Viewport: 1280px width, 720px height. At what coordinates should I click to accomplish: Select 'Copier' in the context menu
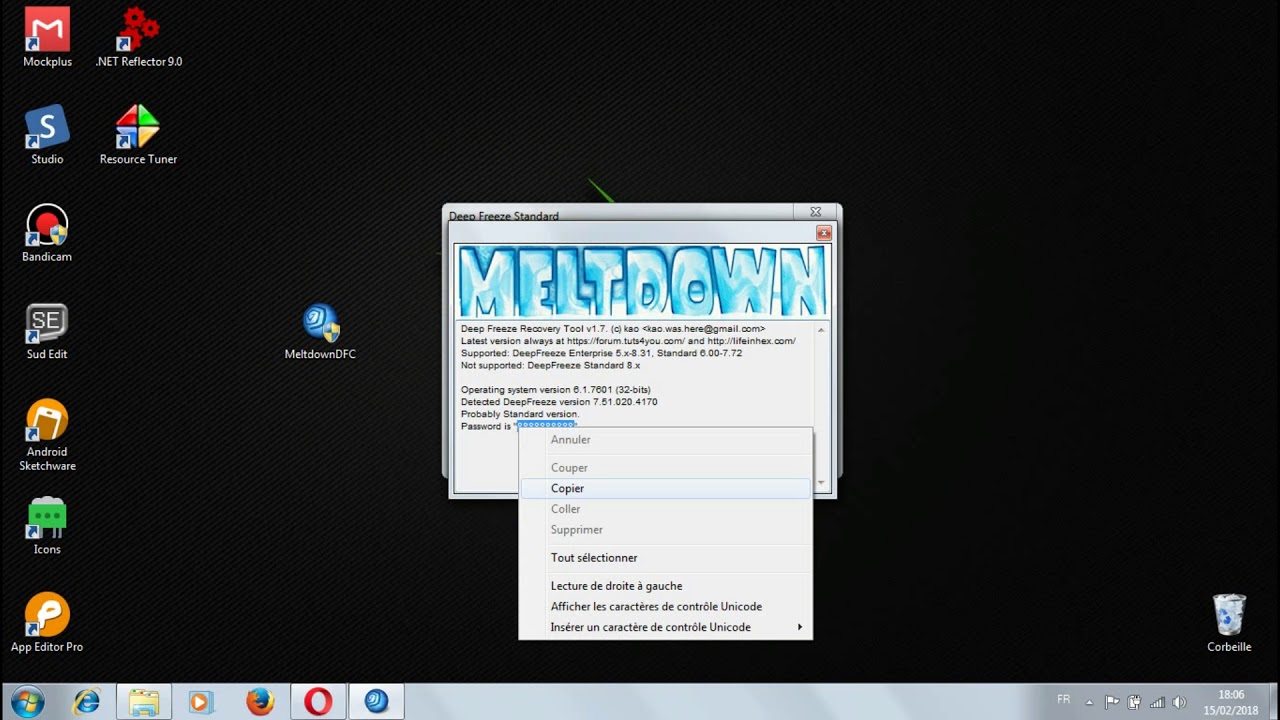click(567, 488)
